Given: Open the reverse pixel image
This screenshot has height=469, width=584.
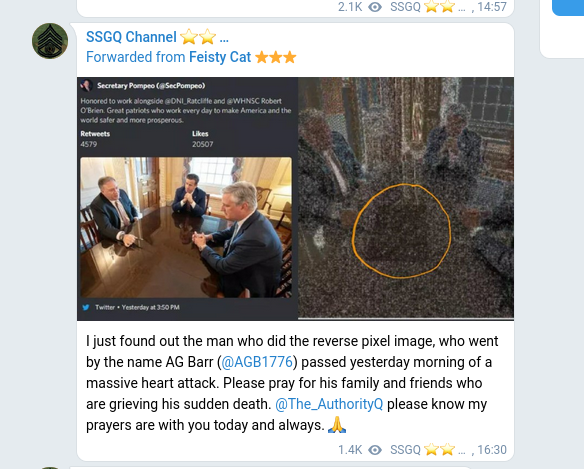Looking at the screenshot, I should 406,199.
